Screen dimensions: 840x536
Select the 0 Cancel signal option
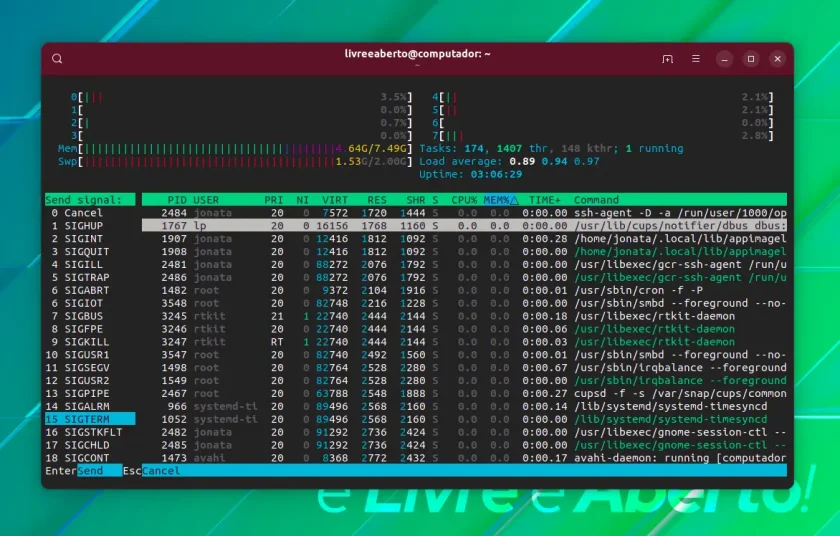[x=90, y=213]
